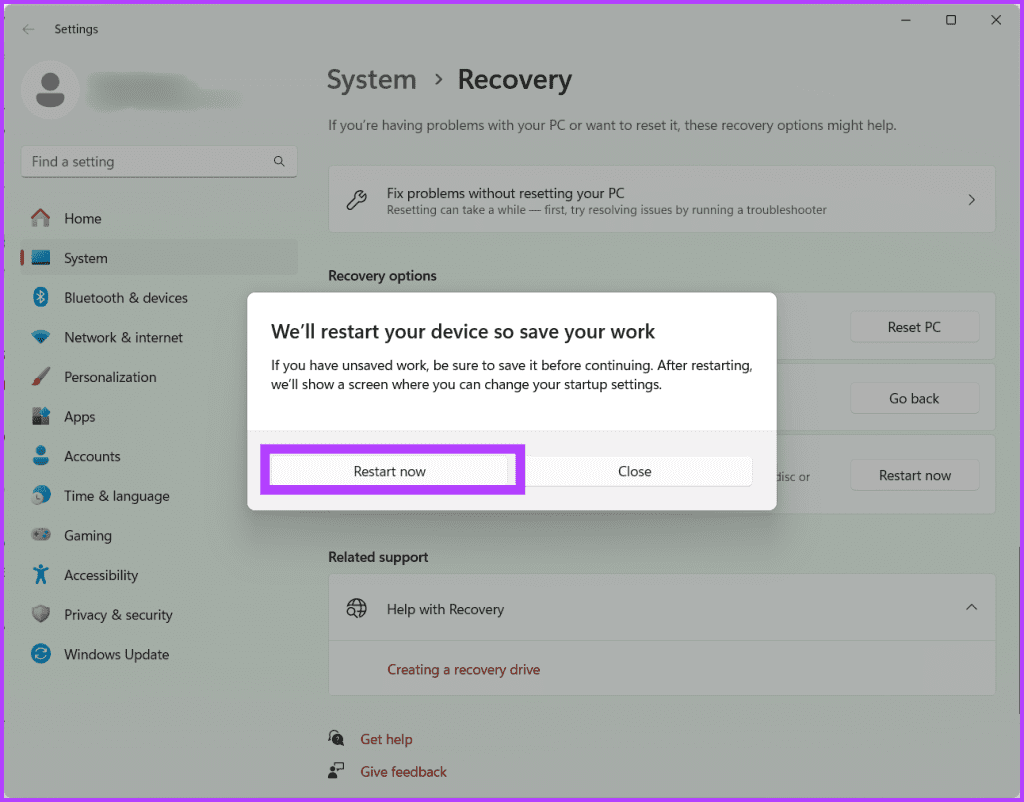1024x802 pixels.
Task: Collapse the Help with Recovery section
Action: pos(971,607)
